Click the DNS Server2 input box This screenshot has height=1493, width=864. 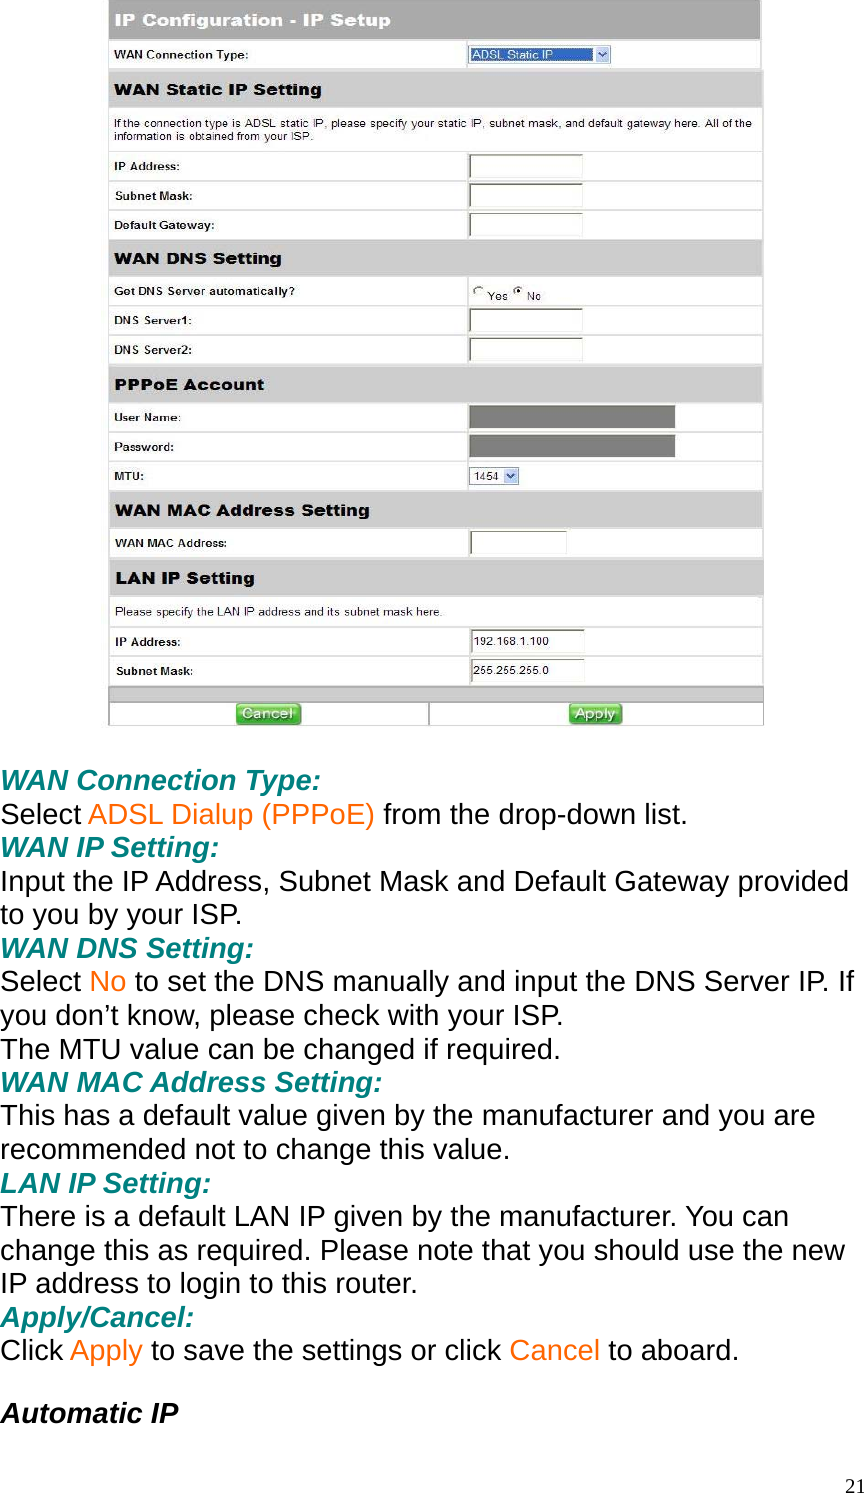pyautogui.click(x=525, y=348)
